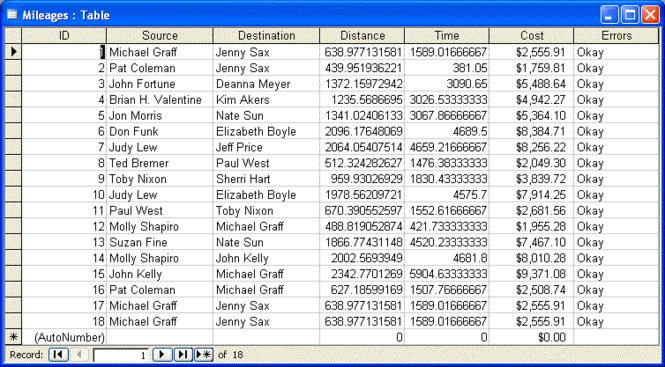This screenshot has height=367, width=665.
Task: Click source cell John Kelly in row 15
Action: pos(159,274)
